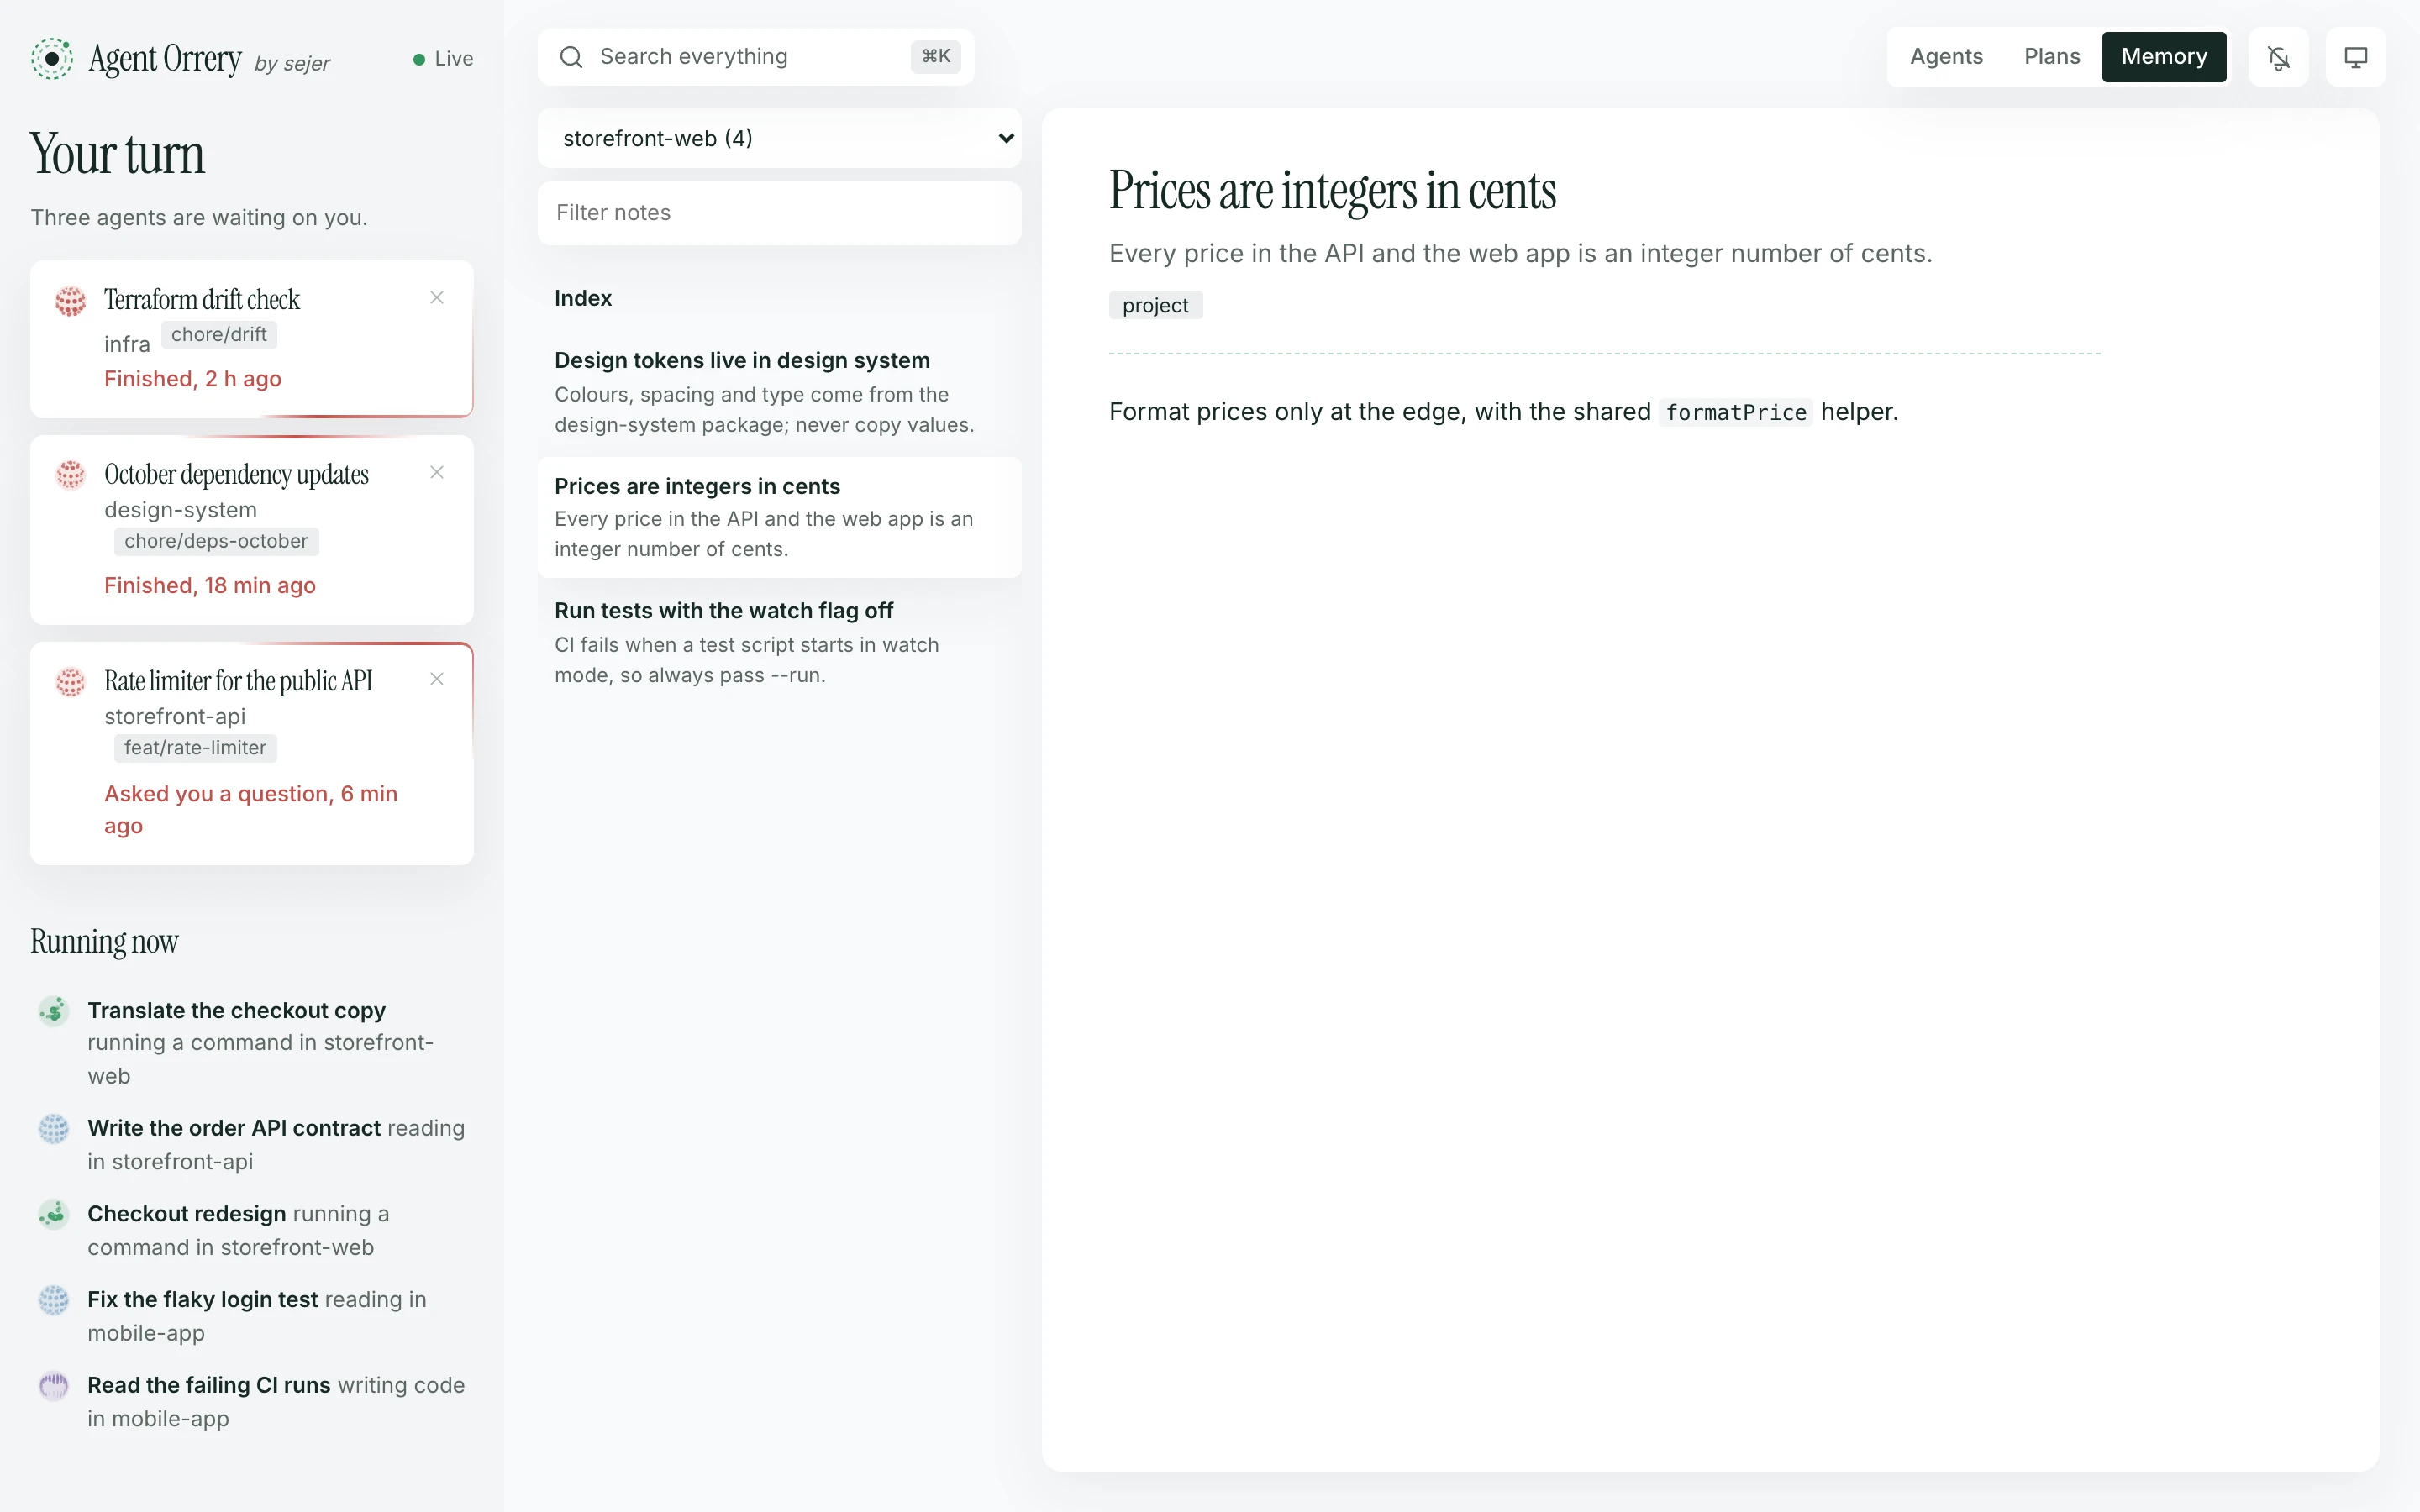Click the Fix the flaky login test icon

[54, 1300]
